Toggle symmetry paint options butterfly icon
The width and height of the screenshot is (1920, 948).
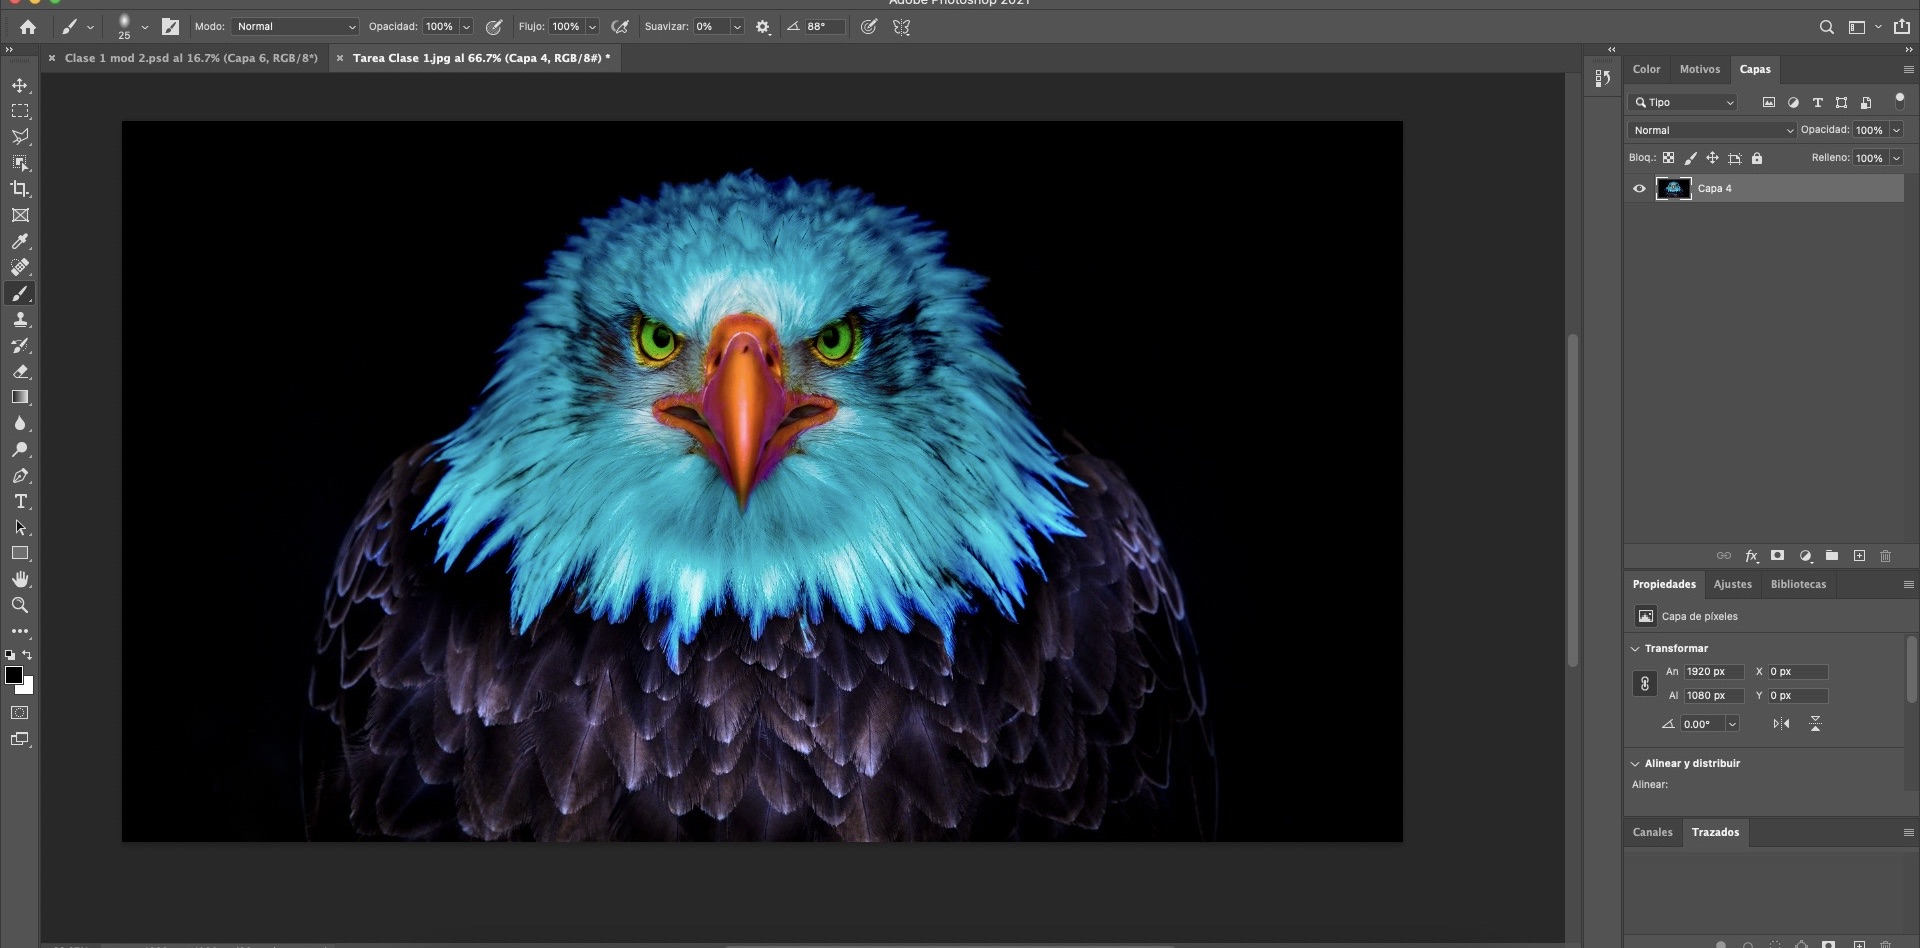pos(902,27)
